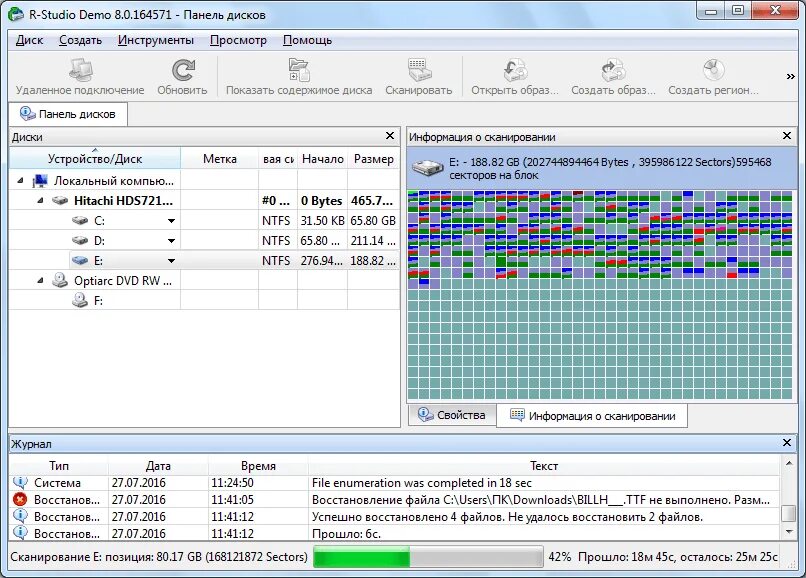
Task: Open the Помощь menu
Action: [307, 40]
